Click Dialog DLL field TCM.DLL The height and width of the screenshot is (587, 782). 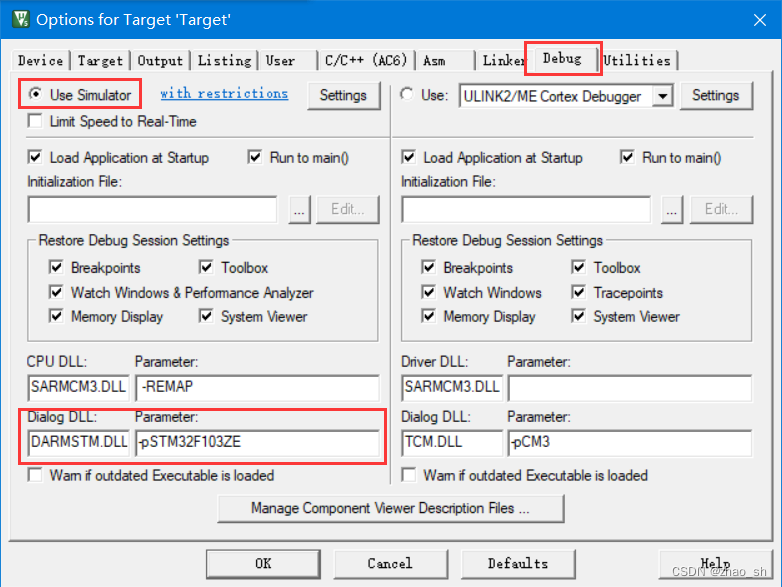pyautogui.click(x=452, y=443)
